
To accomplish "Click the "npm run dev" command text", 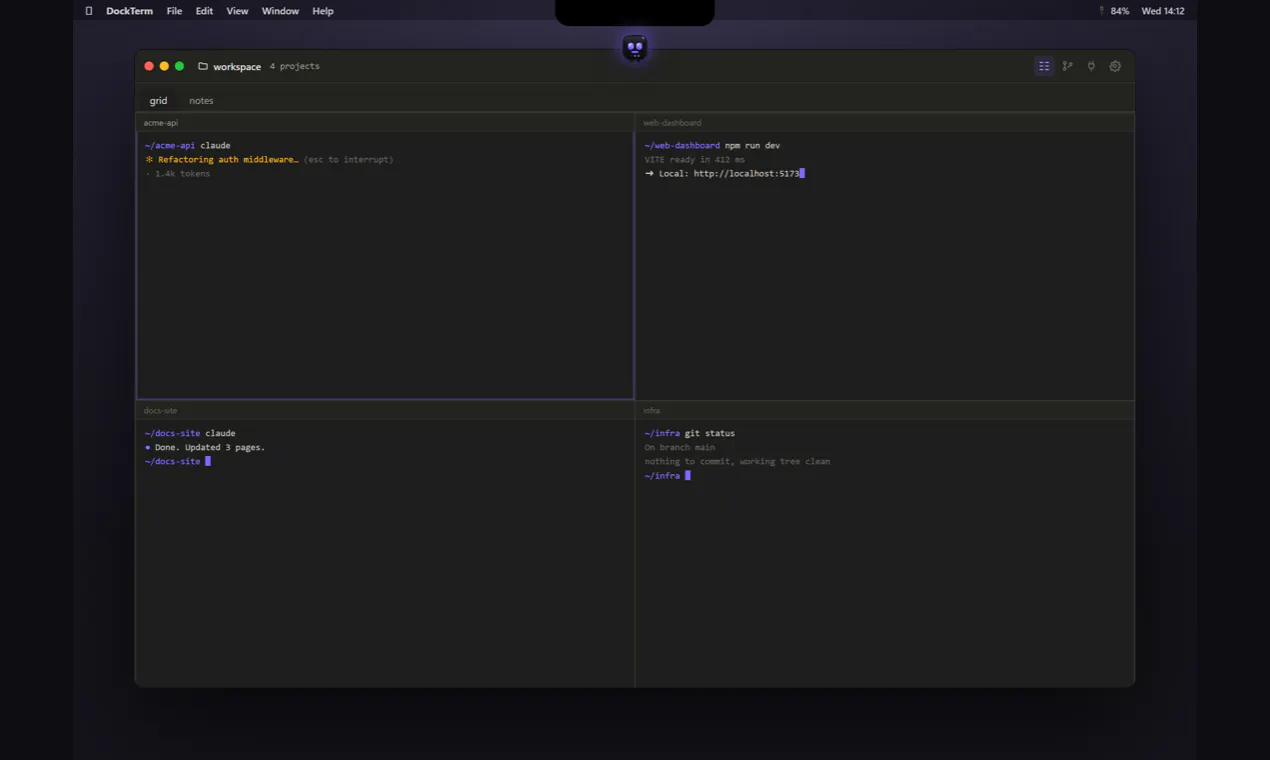I will pyautogui.click(x=752, y=146).
